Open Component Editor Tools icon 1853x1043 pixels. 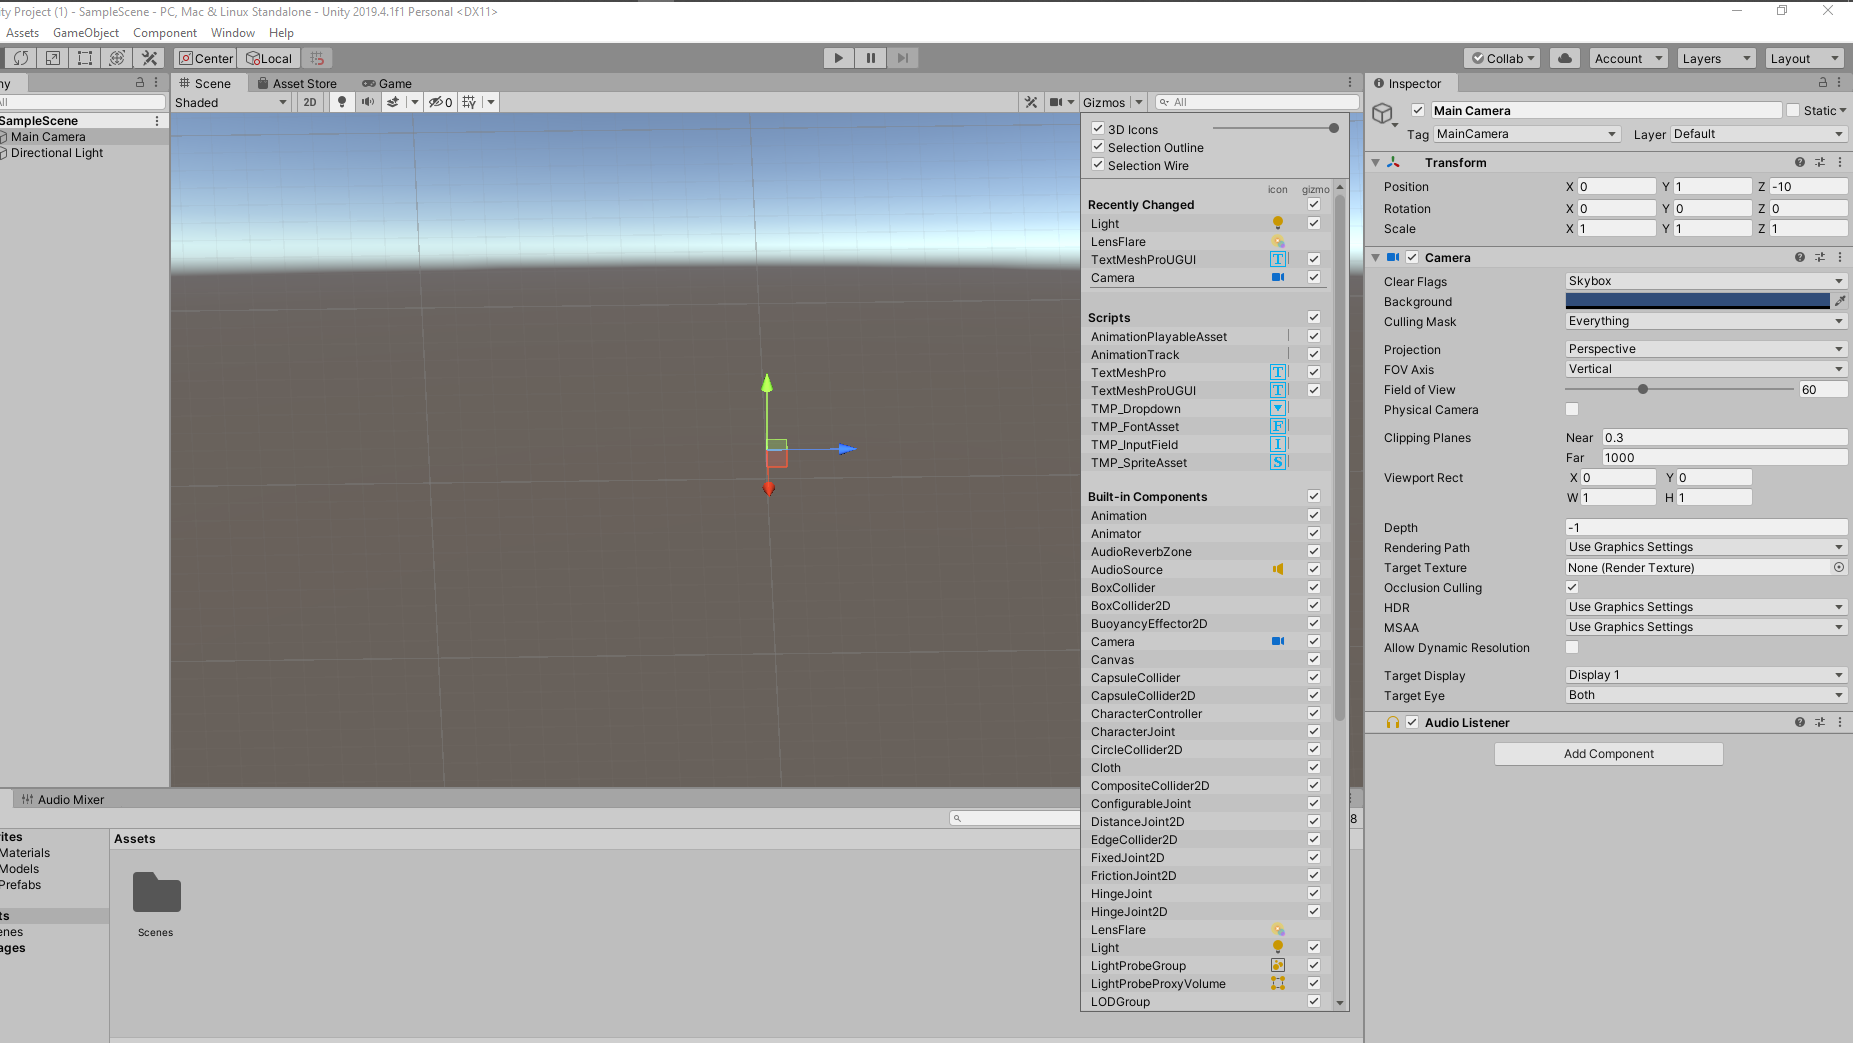pos(1031,102)
